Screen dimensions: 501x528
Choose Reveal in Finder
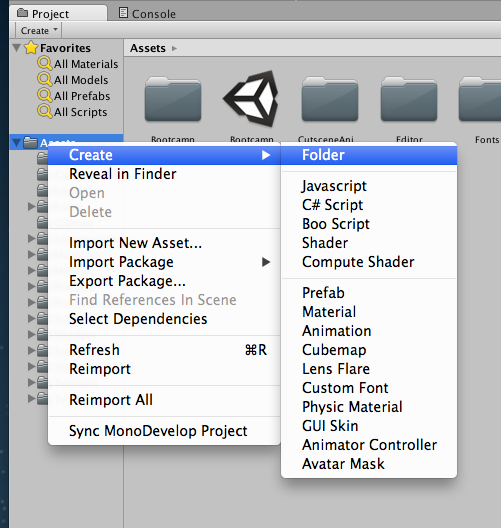pos(164,174)
